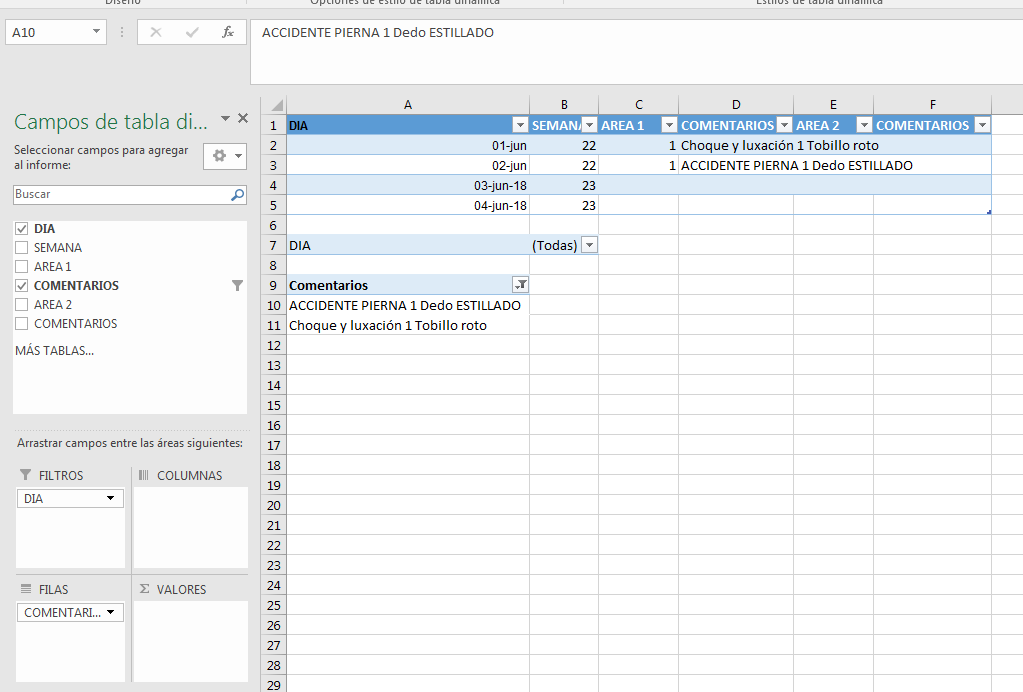The image size is (1023, 692).
Task: Enable the SEMANA field checkbox
Action: coord(22,248)
